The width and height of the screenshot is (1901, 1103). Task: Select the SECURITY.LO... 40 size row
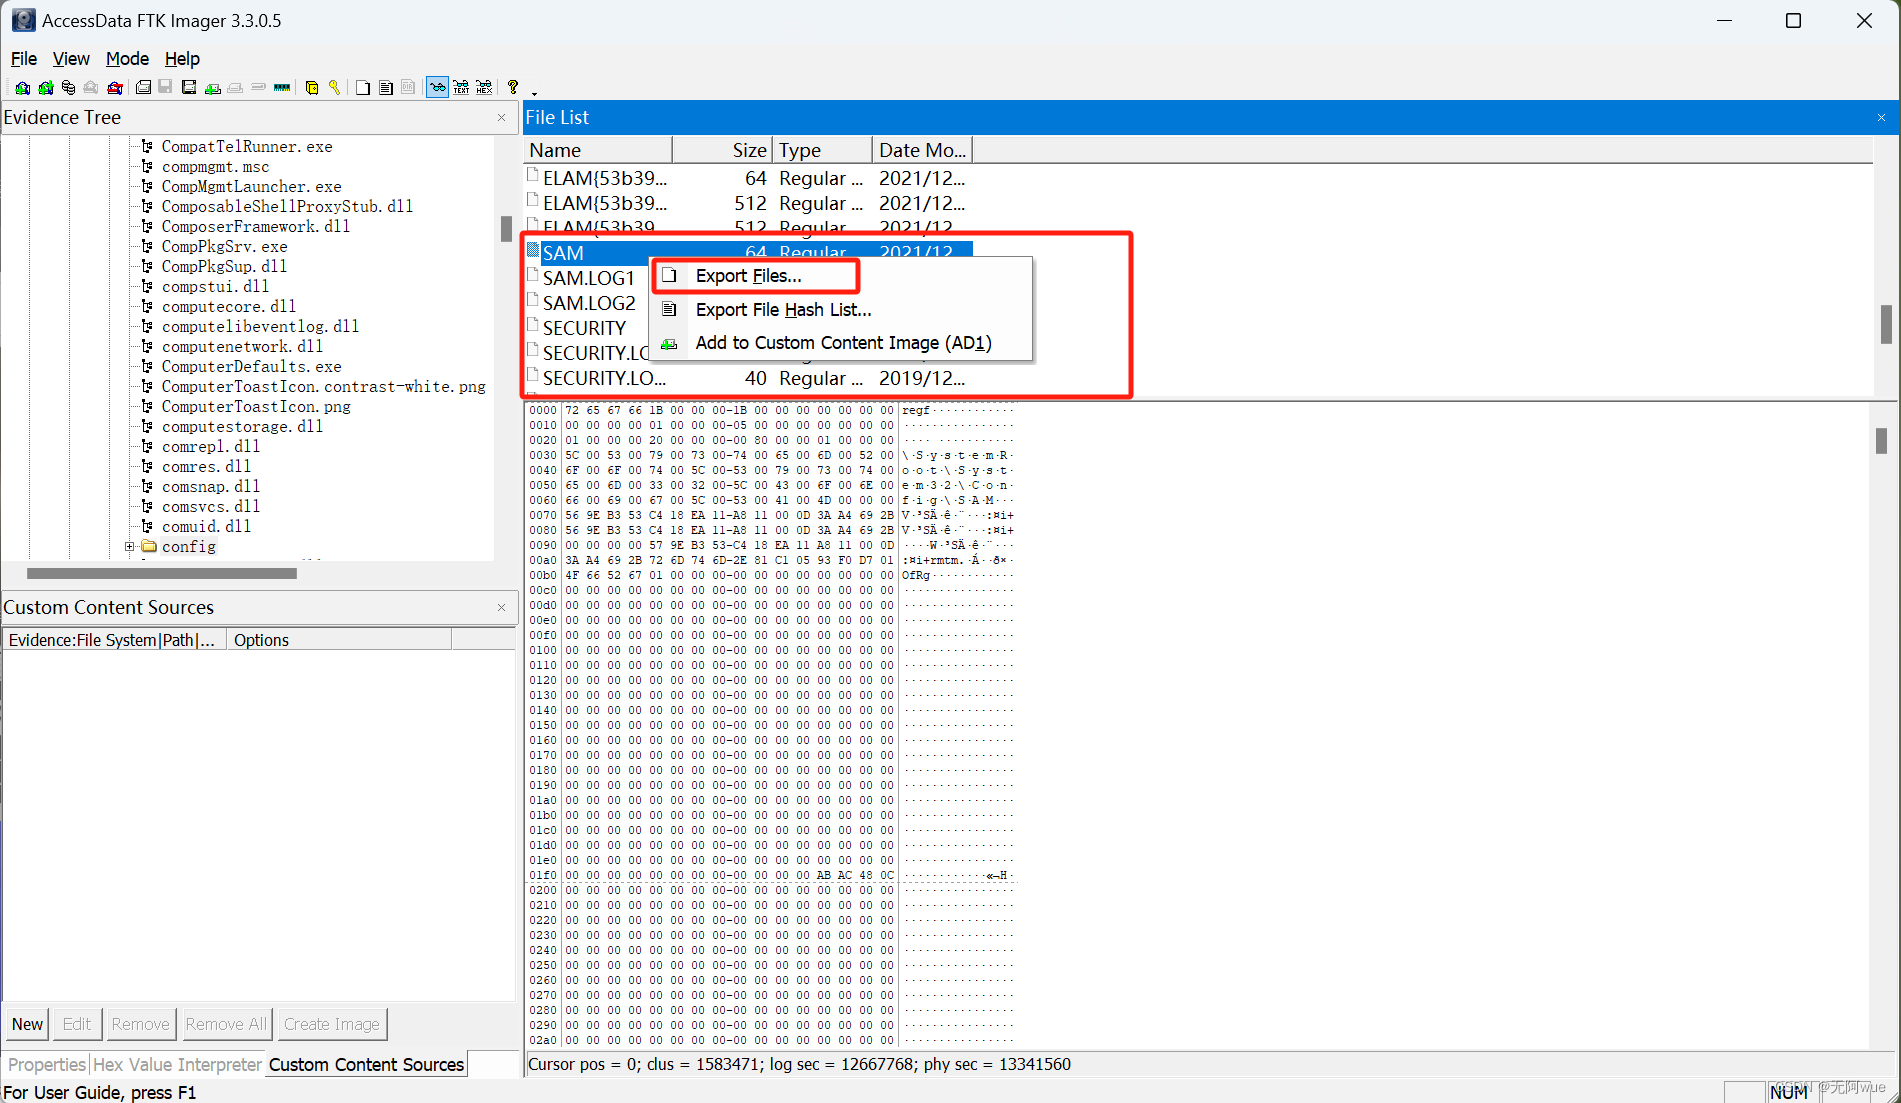(x=748, y=378)
